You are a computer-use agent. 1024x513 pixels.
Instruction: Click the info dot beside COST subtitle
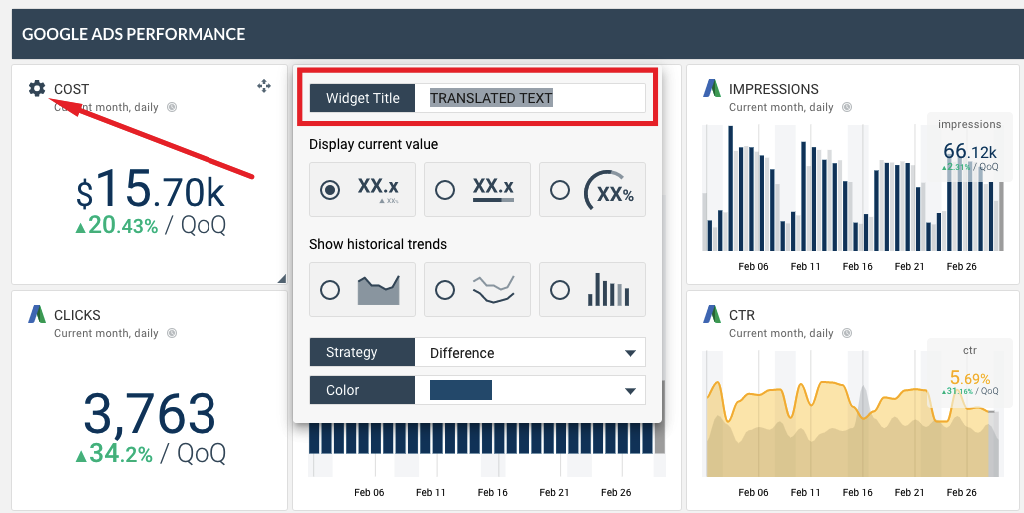172,107
